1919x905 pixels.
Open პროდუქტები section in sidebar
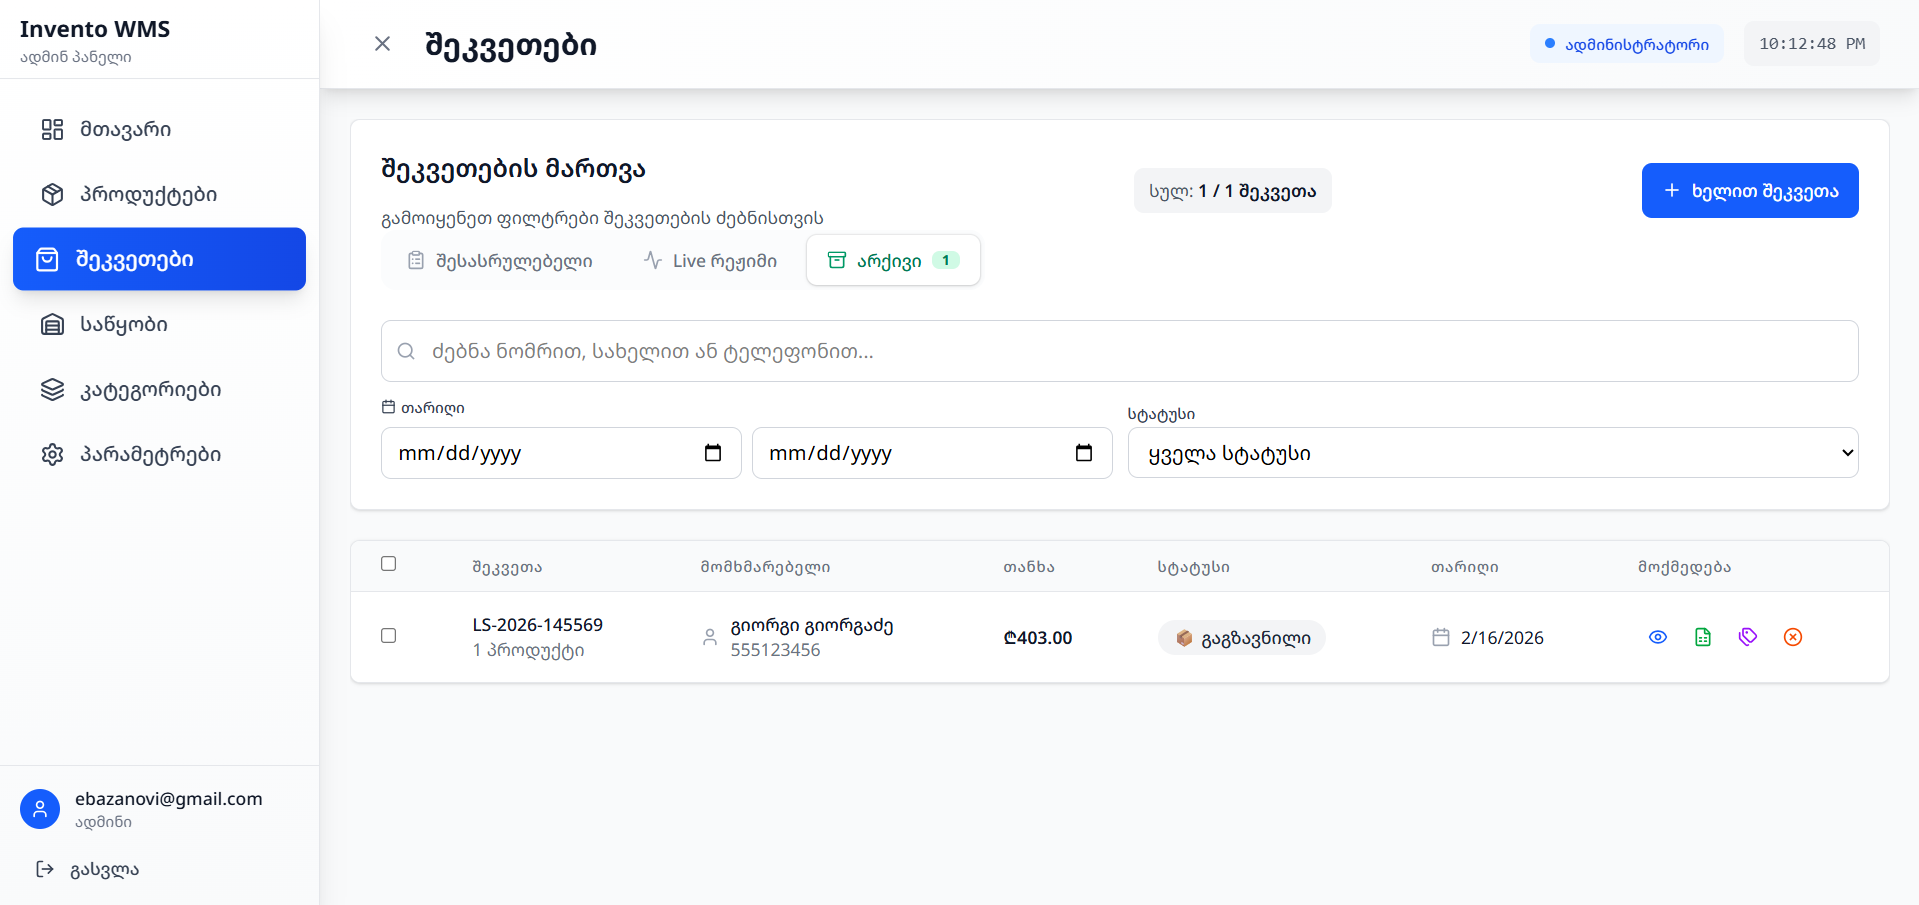click(159, 194)
